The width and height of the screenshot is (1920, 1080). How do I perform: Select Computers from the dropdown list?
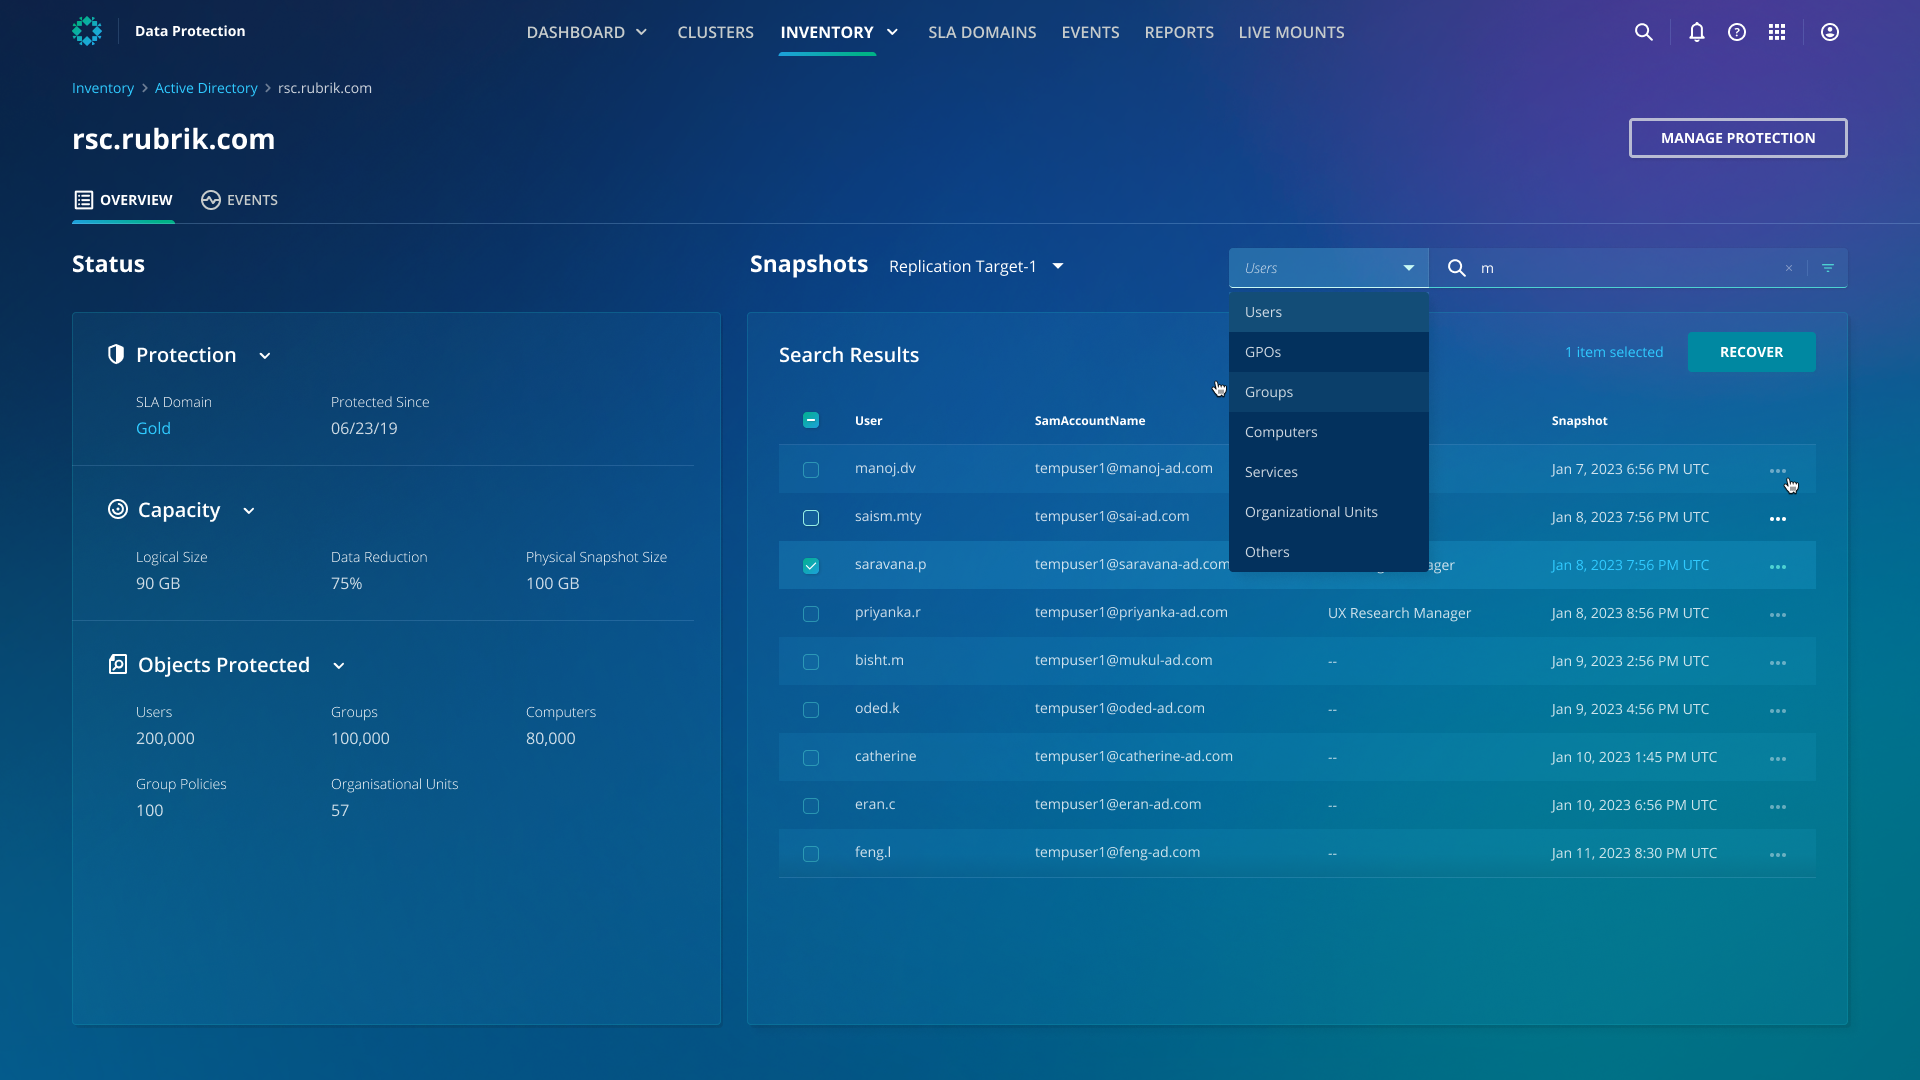(1329, 432)
